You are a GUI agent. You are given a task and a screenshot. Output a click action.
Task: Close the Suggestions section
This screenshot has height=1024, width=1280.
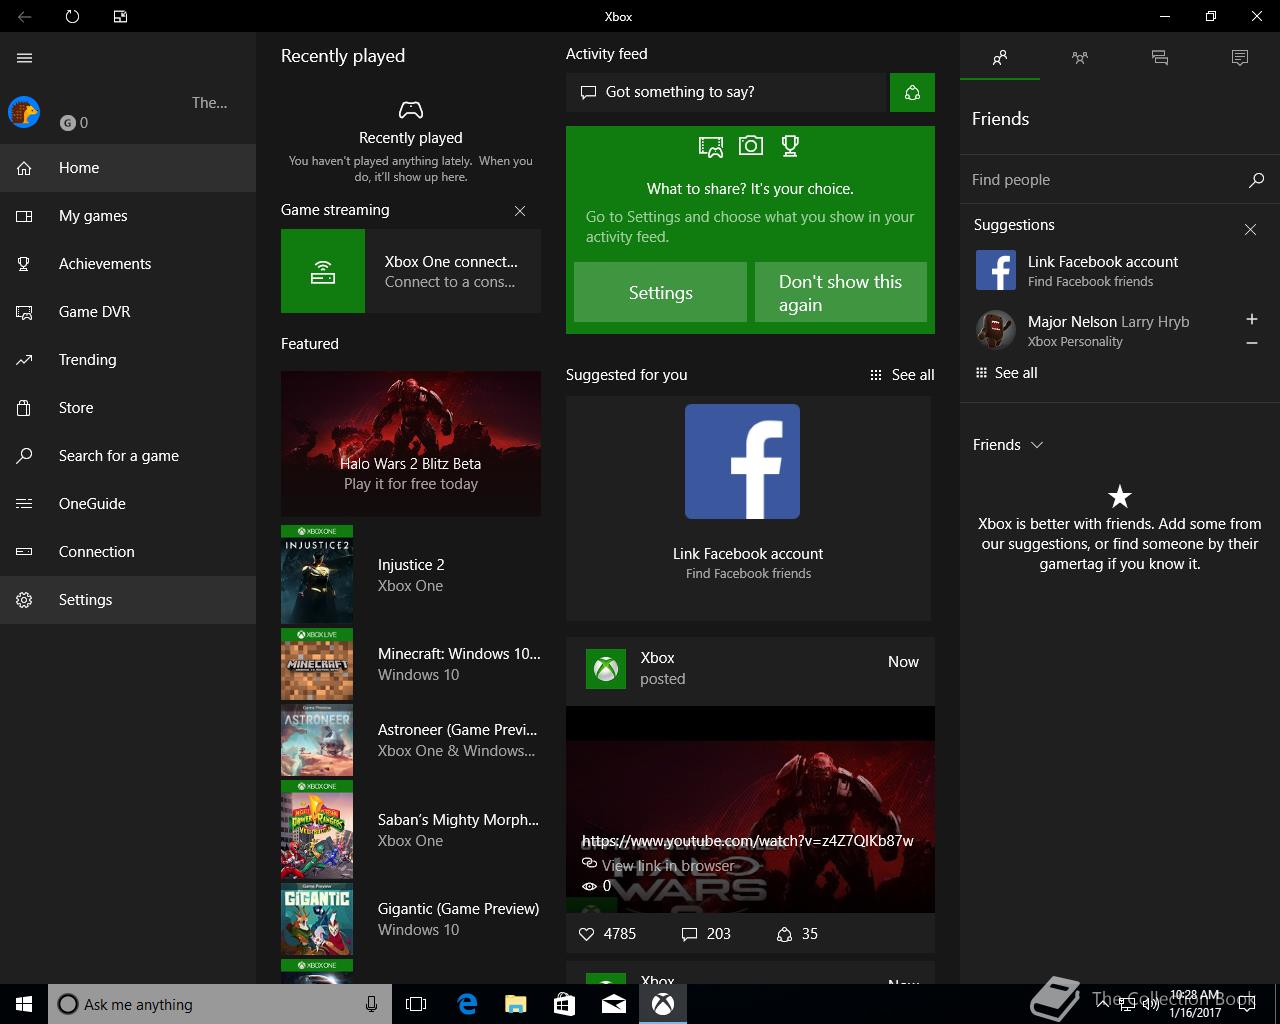point(1250,229)
